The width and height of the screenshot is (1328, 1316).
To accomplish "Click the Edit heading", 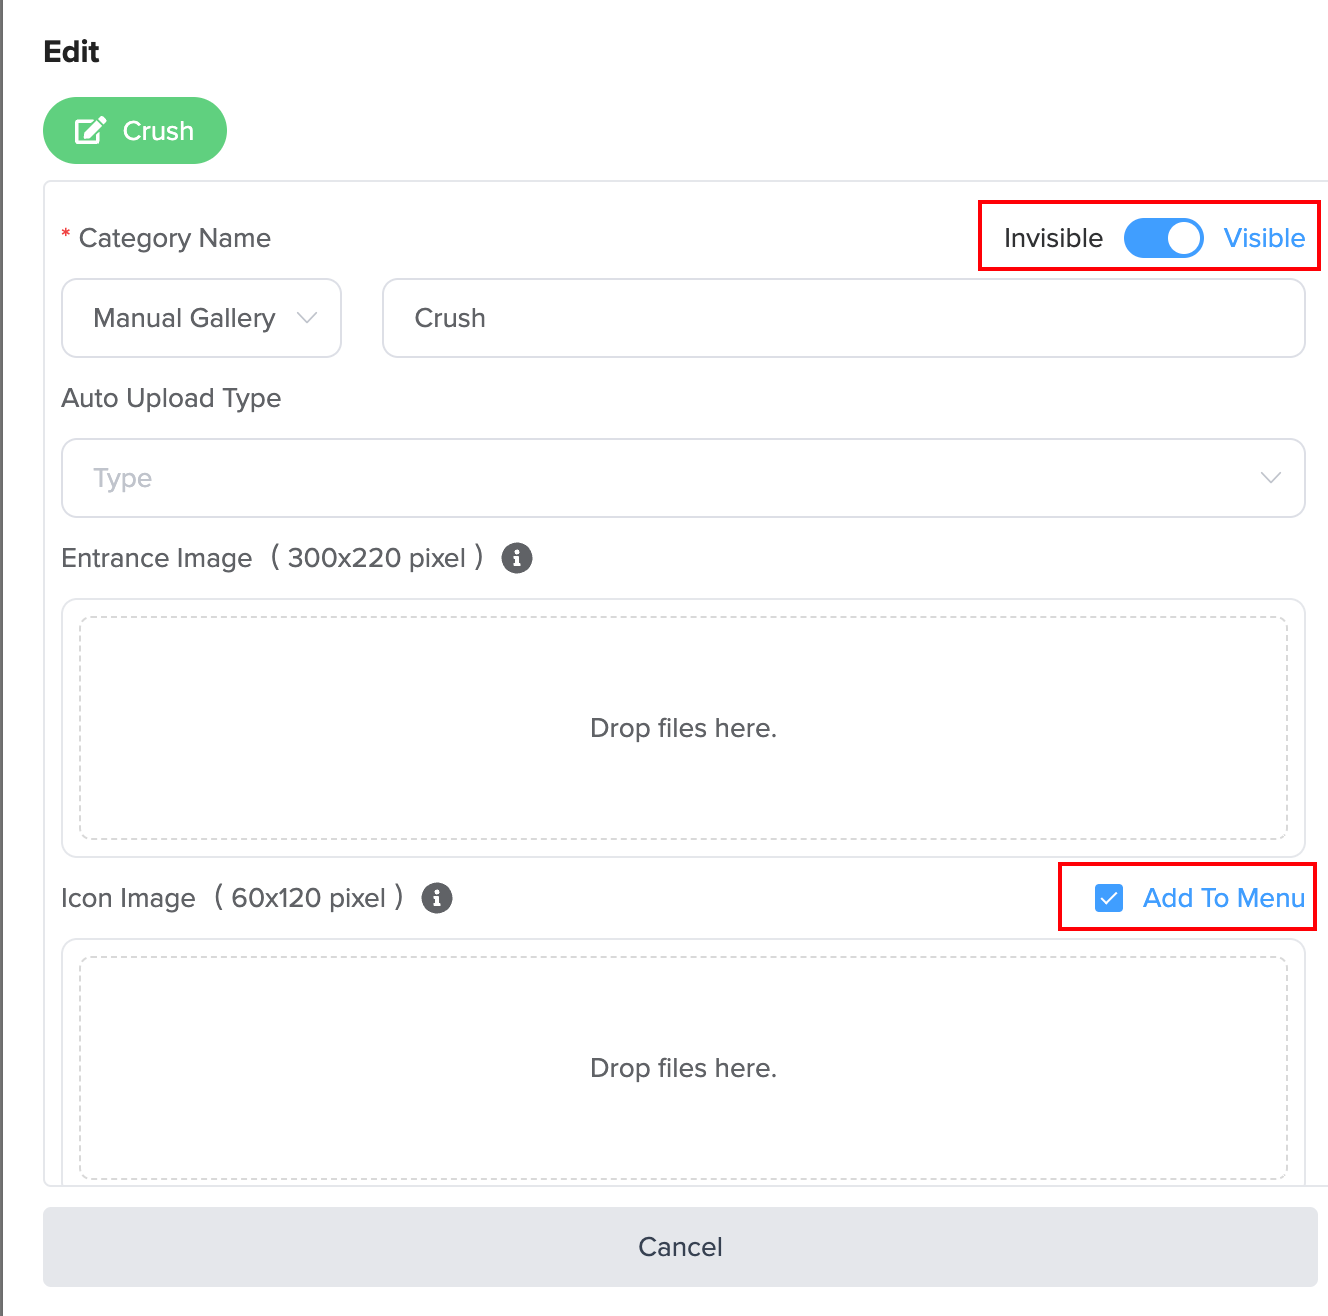I will (71, 52).
